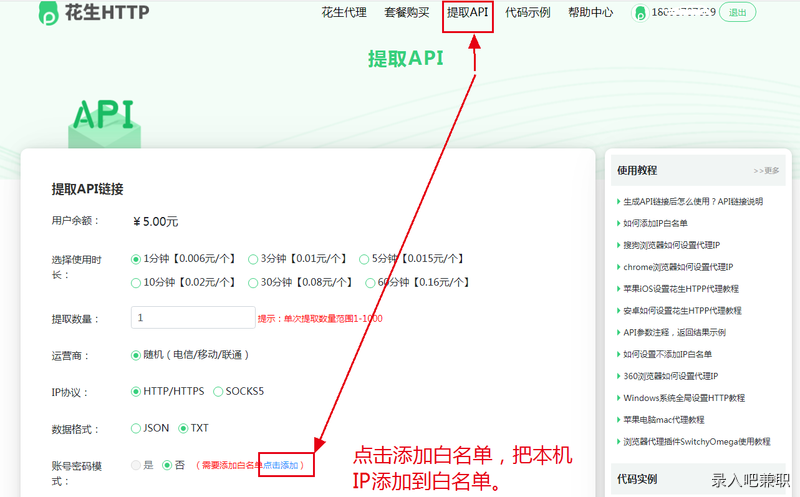Open the 花生代理 menu item

pyautogui.click(x=344, y=12)
